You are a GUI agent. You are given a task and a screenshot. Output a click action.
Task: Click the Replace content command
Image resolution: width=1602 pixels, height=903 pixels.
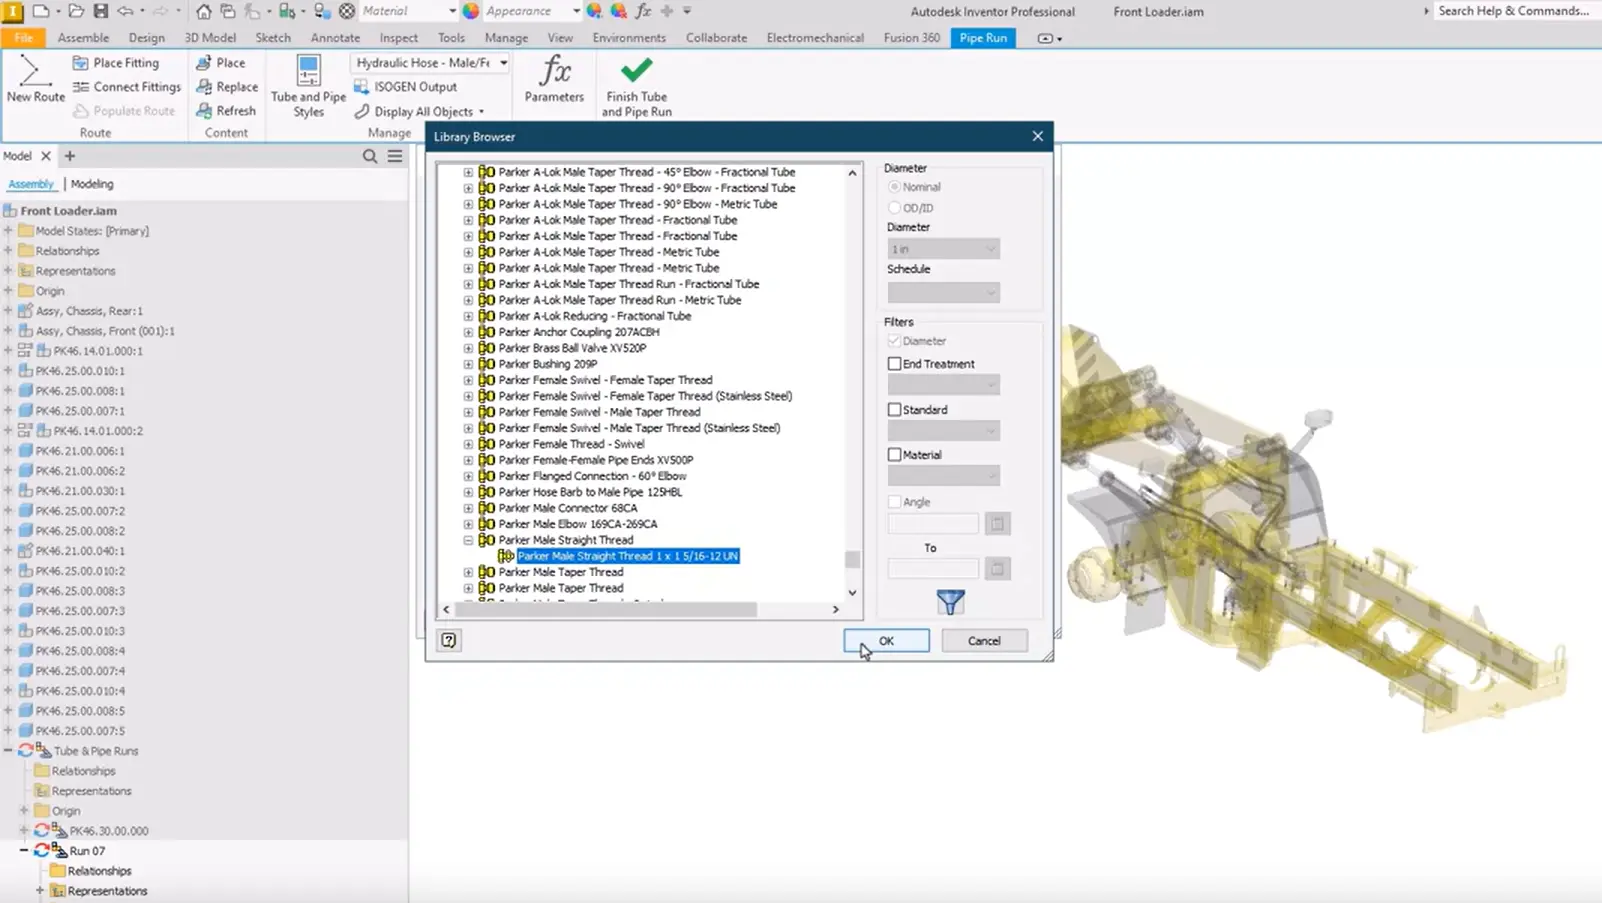point(227,87)
